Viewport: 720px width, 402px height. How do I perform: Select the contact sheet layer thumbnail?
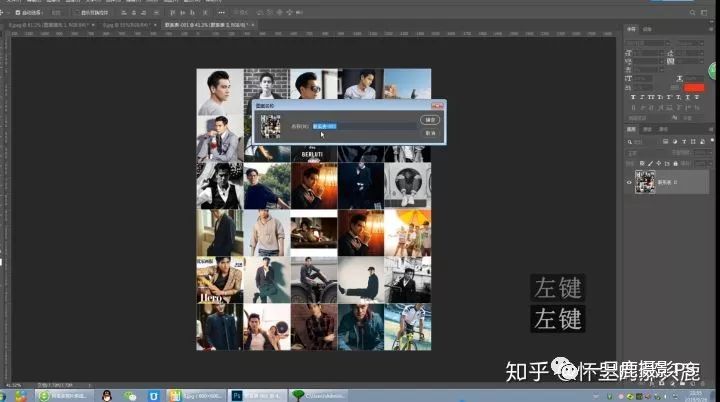pos(645,182)
